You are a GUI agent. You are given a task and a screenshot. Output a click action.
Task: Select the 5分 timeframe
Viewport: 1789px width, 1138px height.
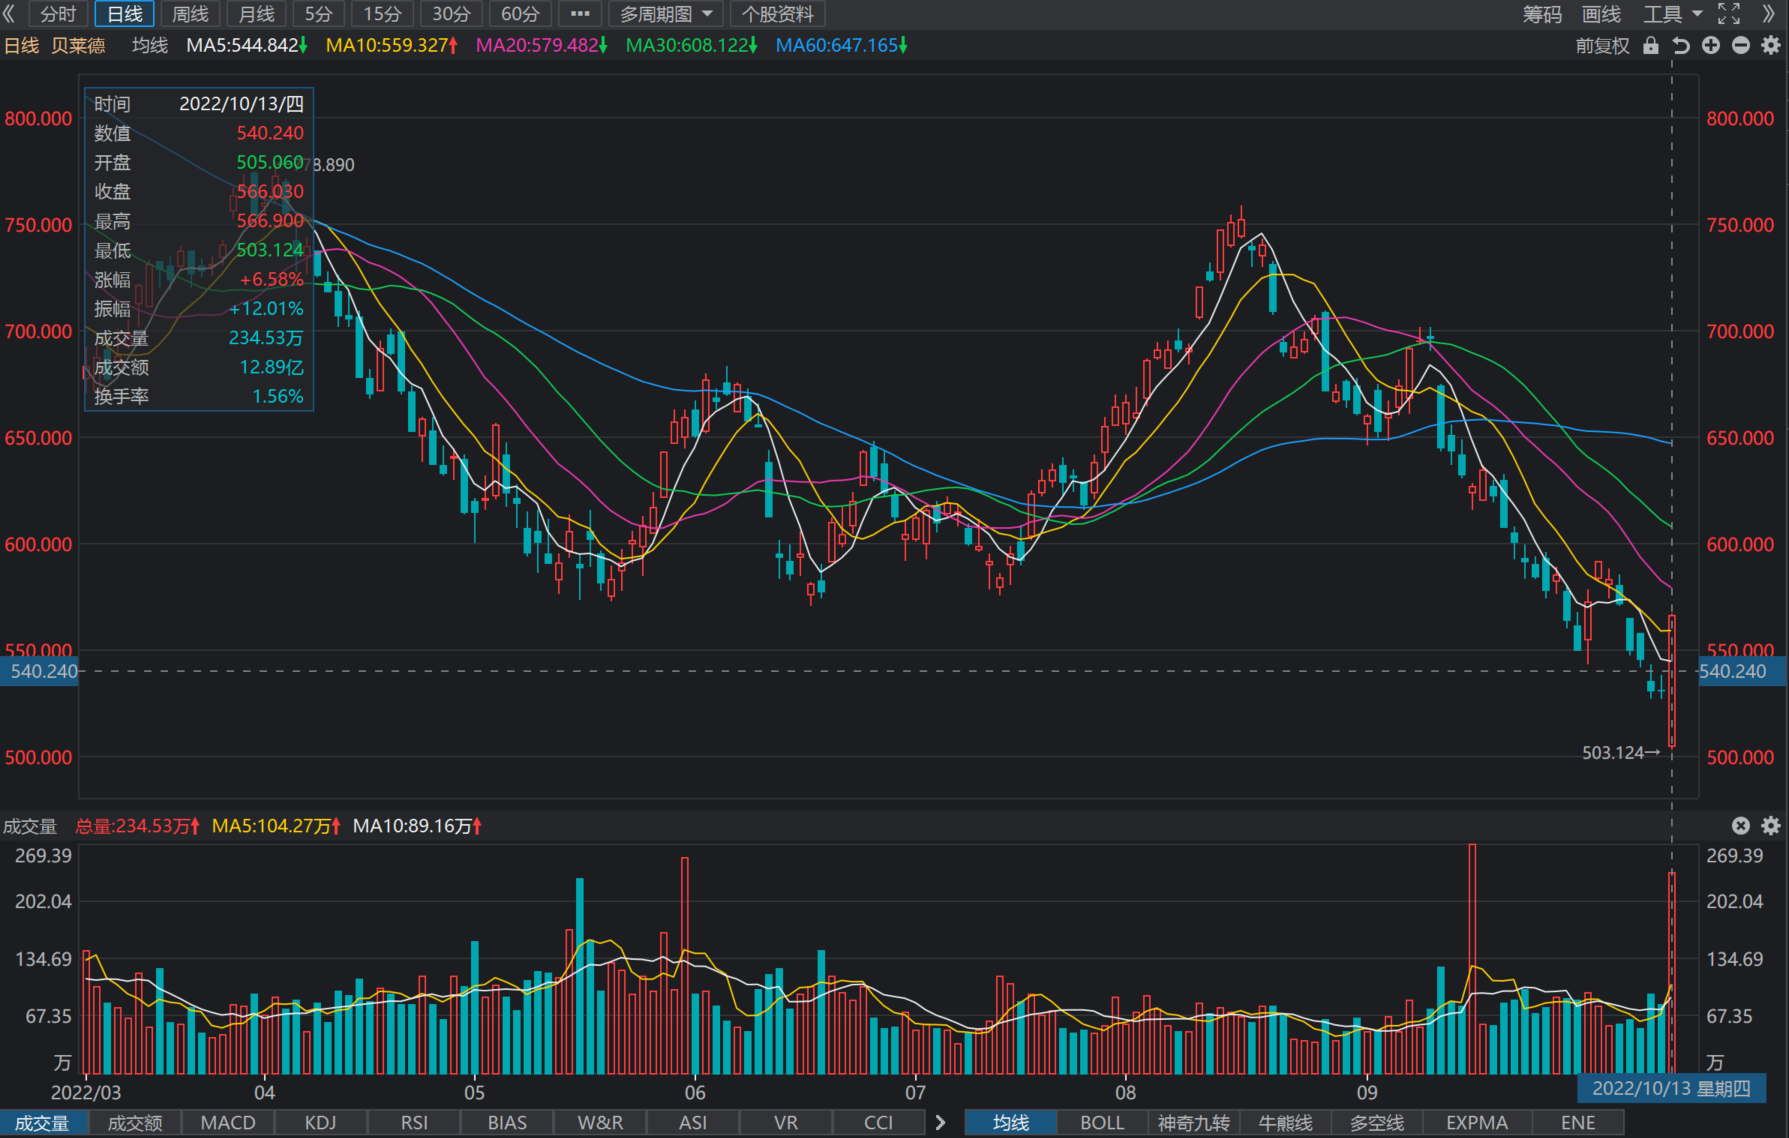[319, 14]
